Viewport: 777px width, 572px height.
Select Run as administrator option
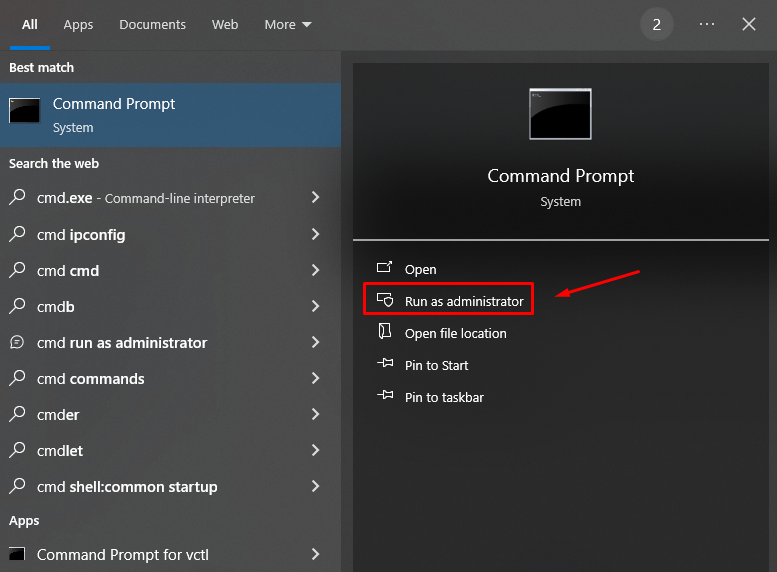pos(463,301)
